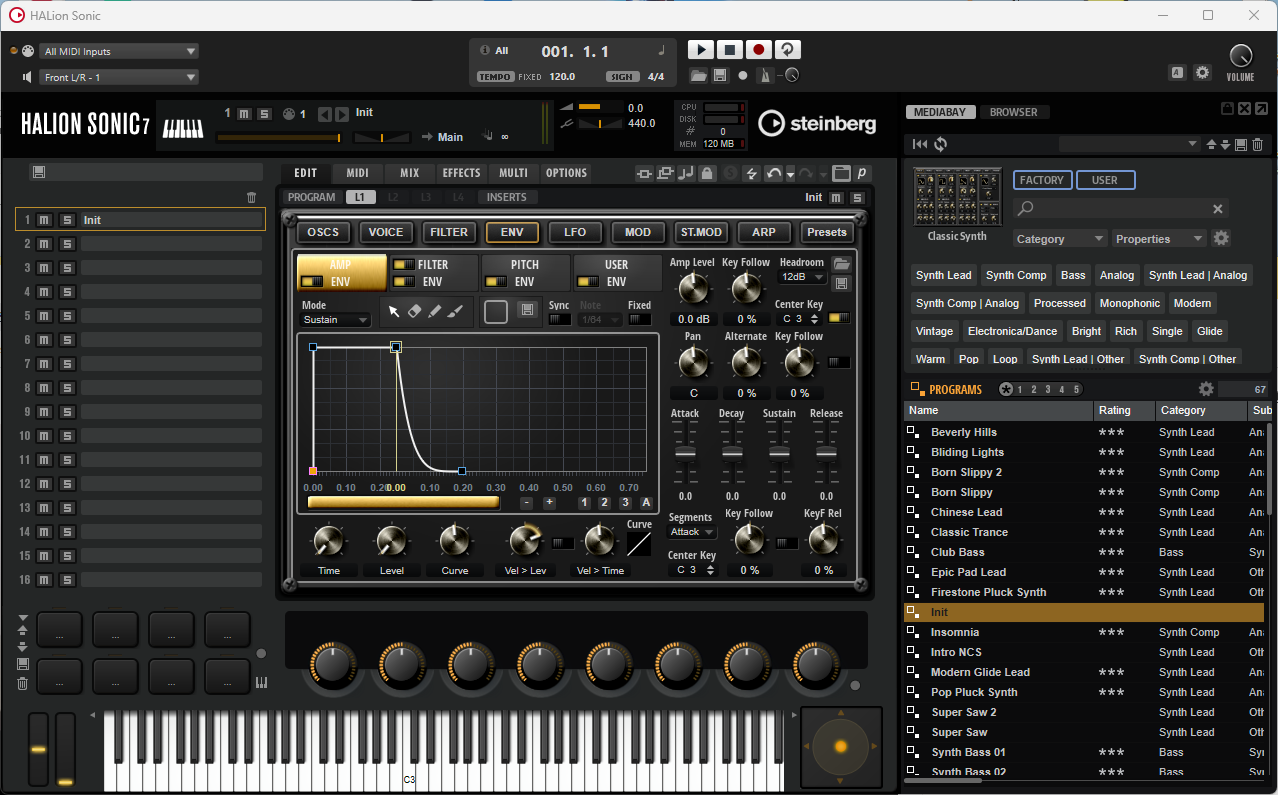Toggle the PITCH ENV on switch
Image resolution: width=1278 pixels, height=795 pixels.
click(496, 282)
